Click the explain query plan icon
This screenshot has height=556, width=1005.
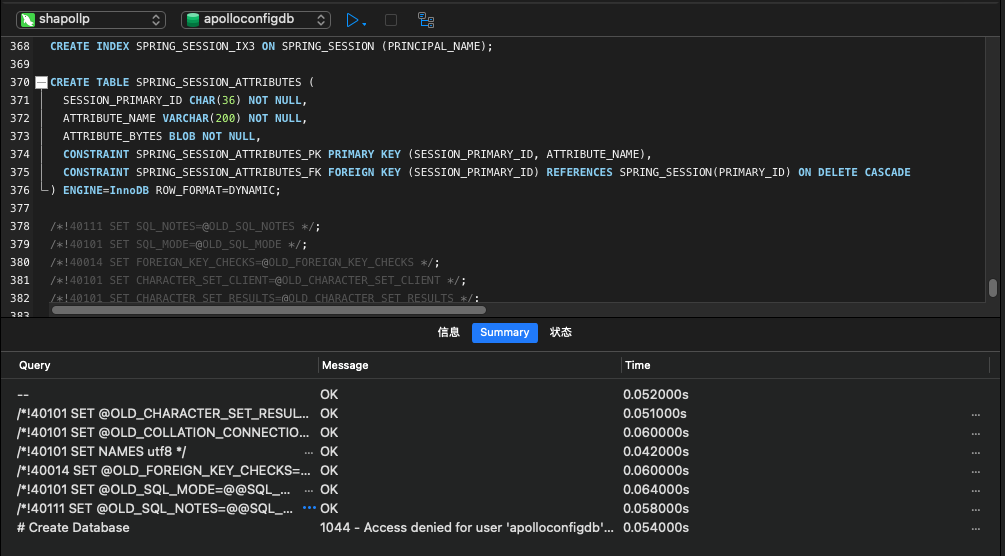(x=426, y=20)
